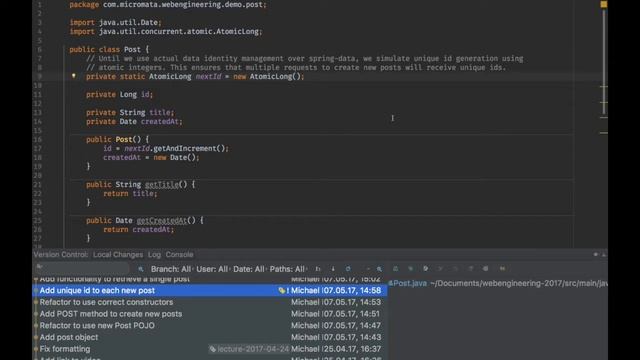Toggle IntelliSort in the log toolbar
The image size is (640, 360).
click(x=318, y=269)
